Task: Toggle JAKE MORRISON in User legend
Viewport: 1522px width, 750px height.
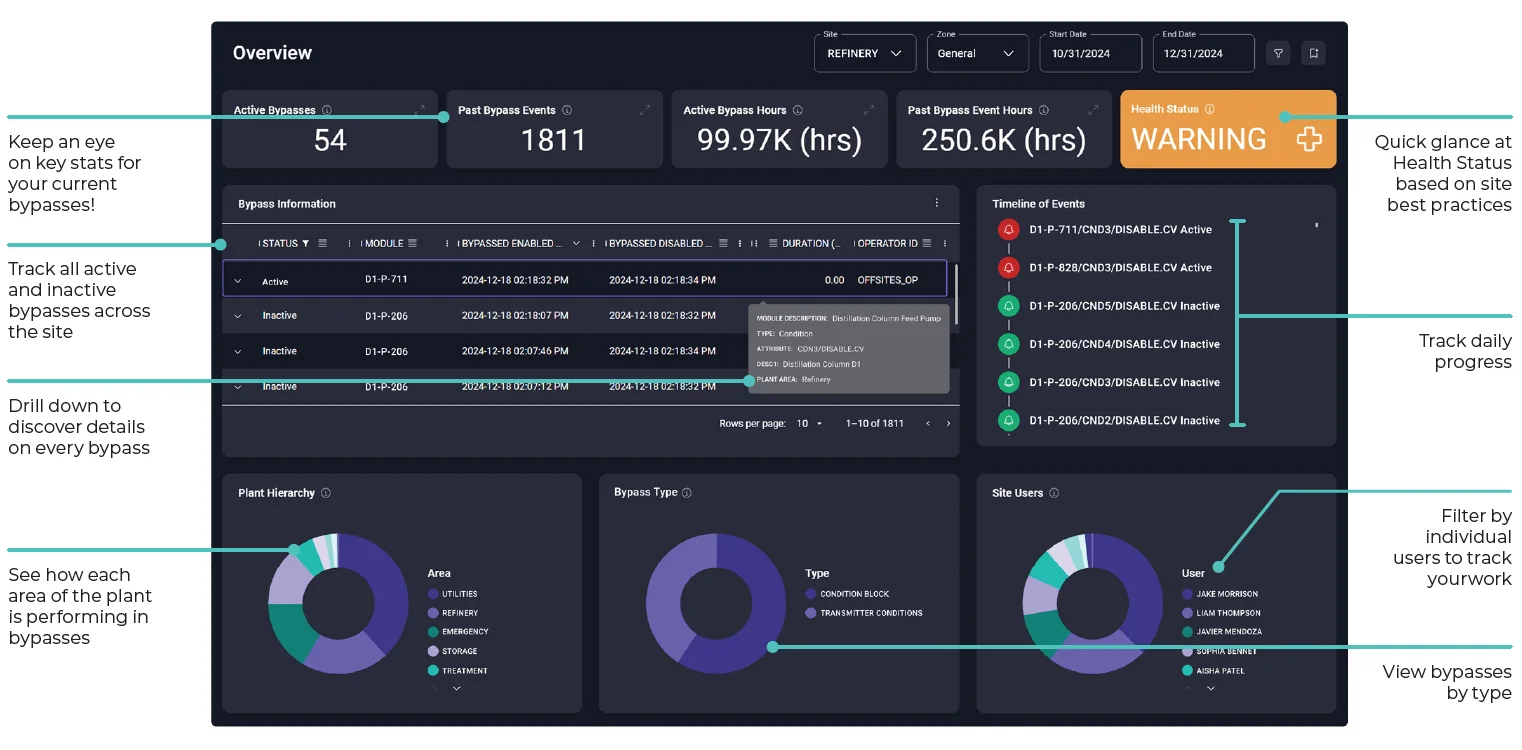Action: tap(1220, 594)
